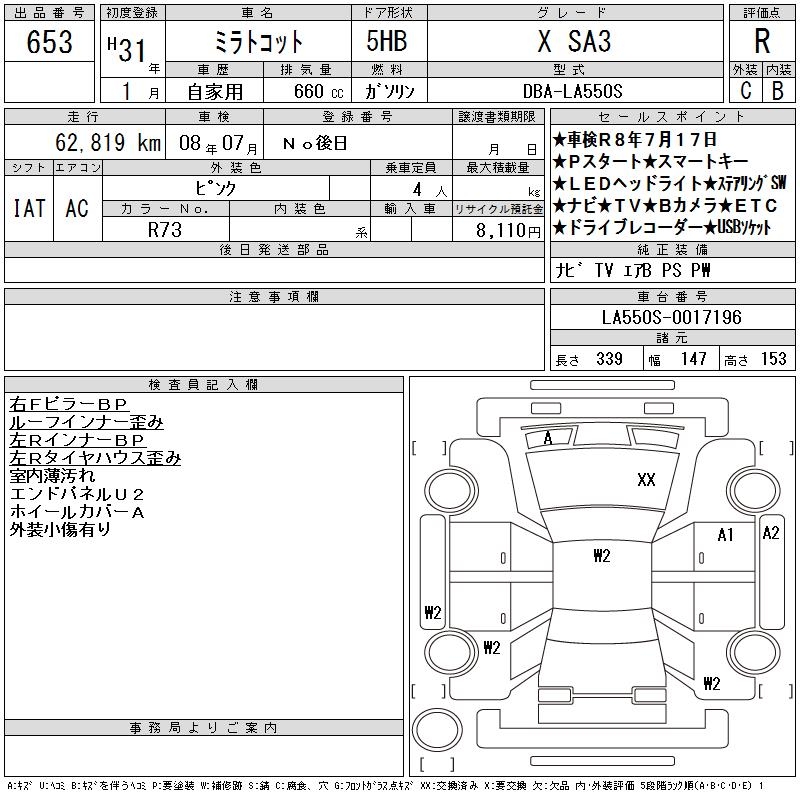This screenshot has height=800, width=800.
Task: Select the length value 339
Action: tap(609, 359)
